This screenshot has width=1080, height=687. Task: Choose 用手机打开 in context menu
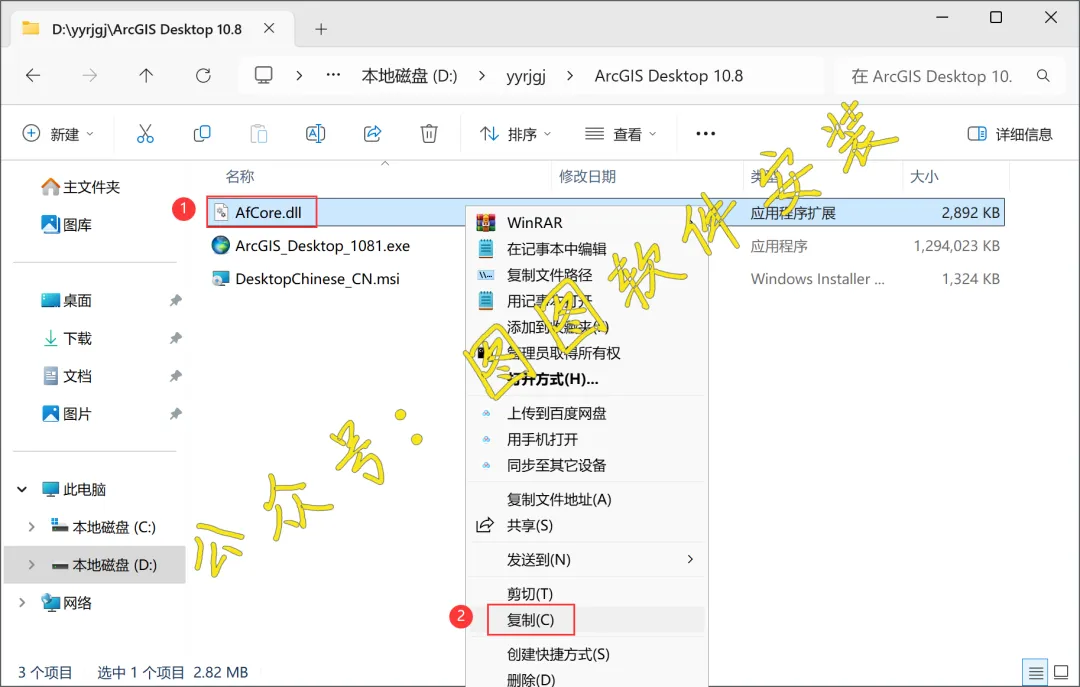pos(542,440)
